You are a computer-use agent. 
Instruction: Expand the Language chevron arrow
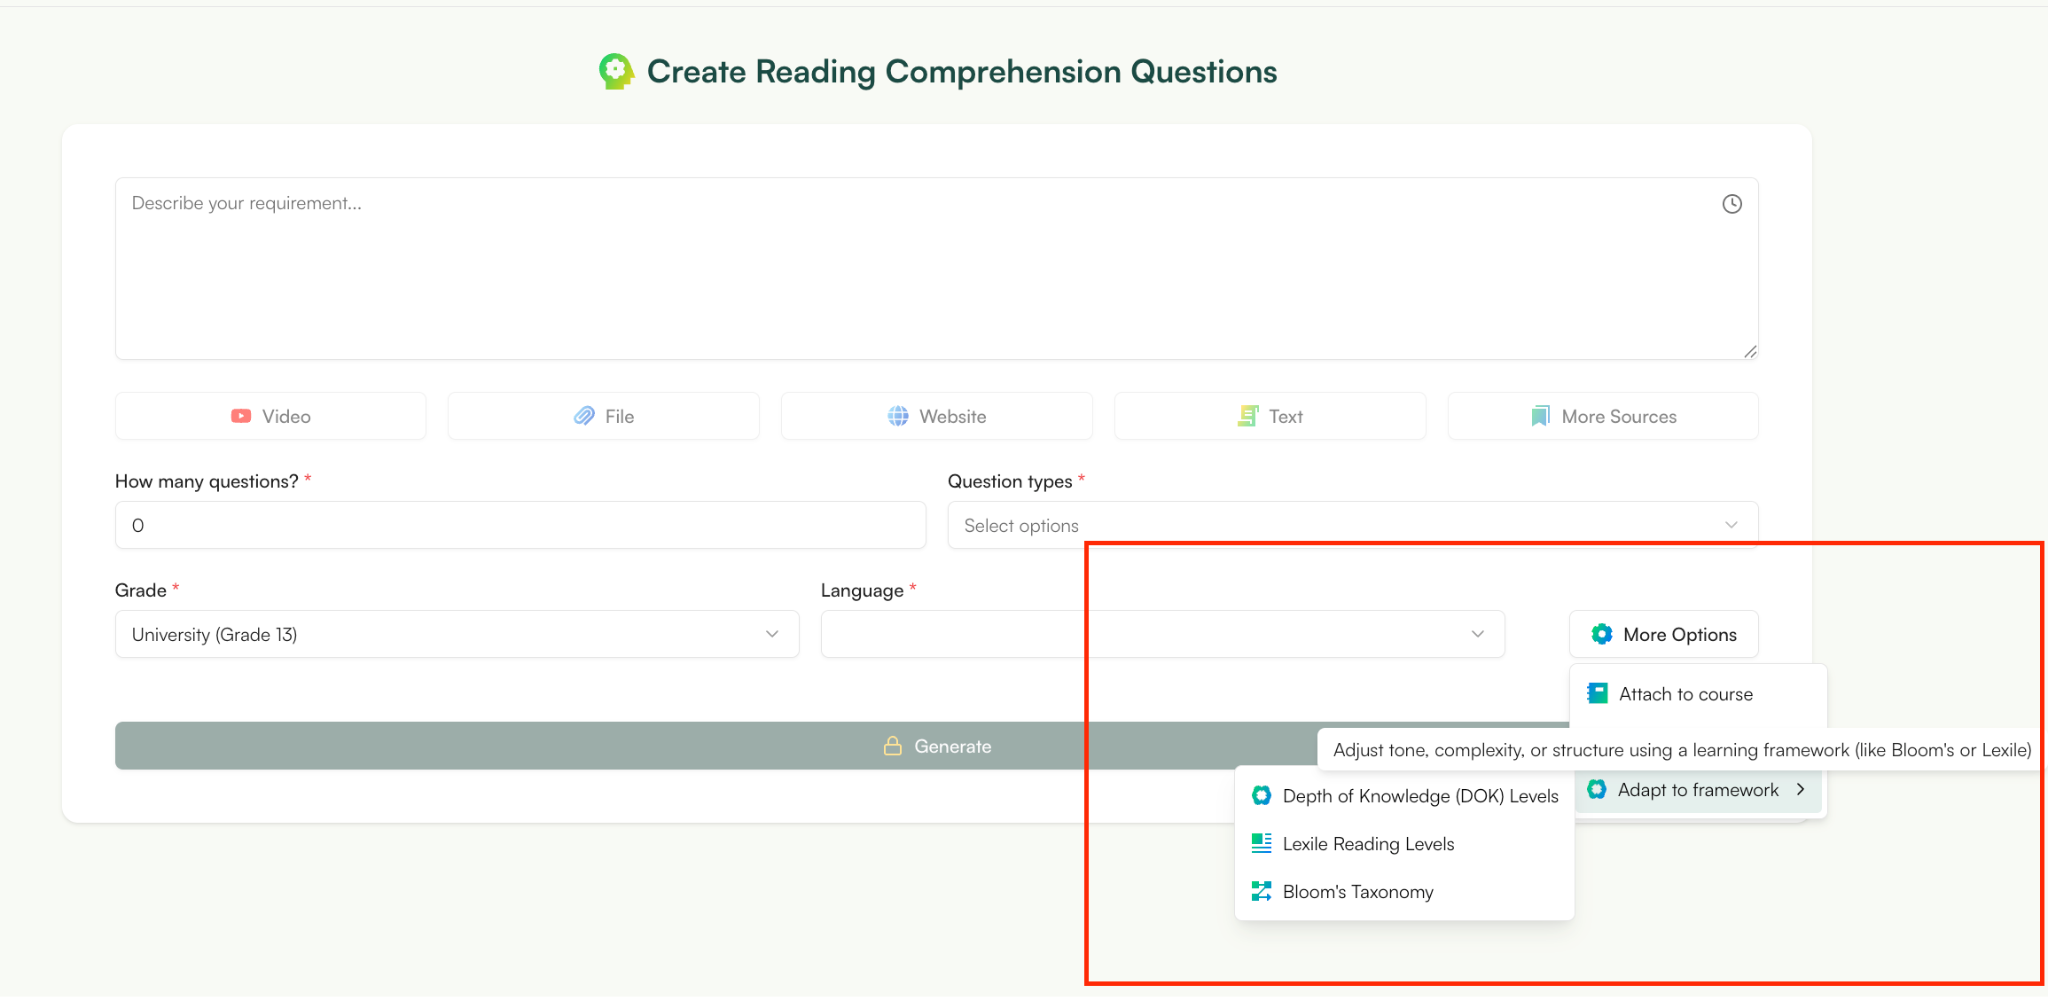[1478, 634]
